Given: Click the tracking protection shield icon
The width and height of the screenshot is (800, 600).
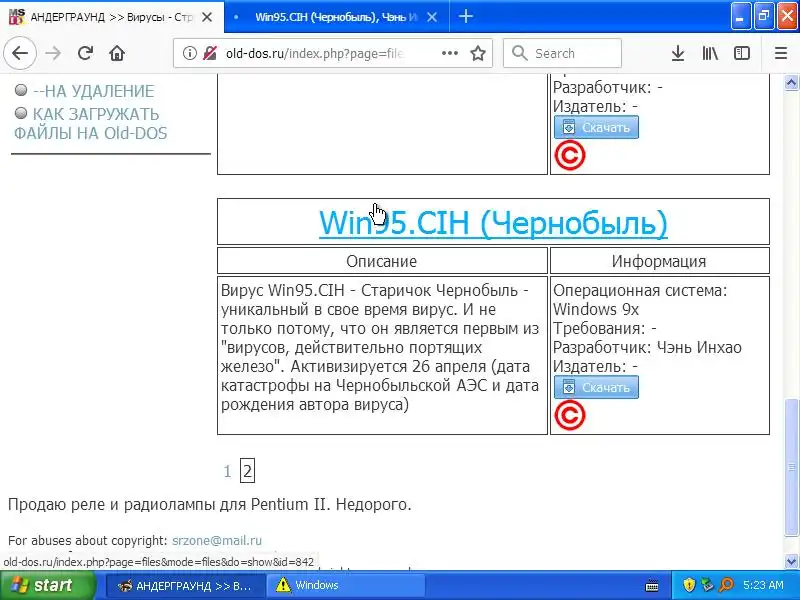Looking at the screenshot, I should (x=210, y=53).
